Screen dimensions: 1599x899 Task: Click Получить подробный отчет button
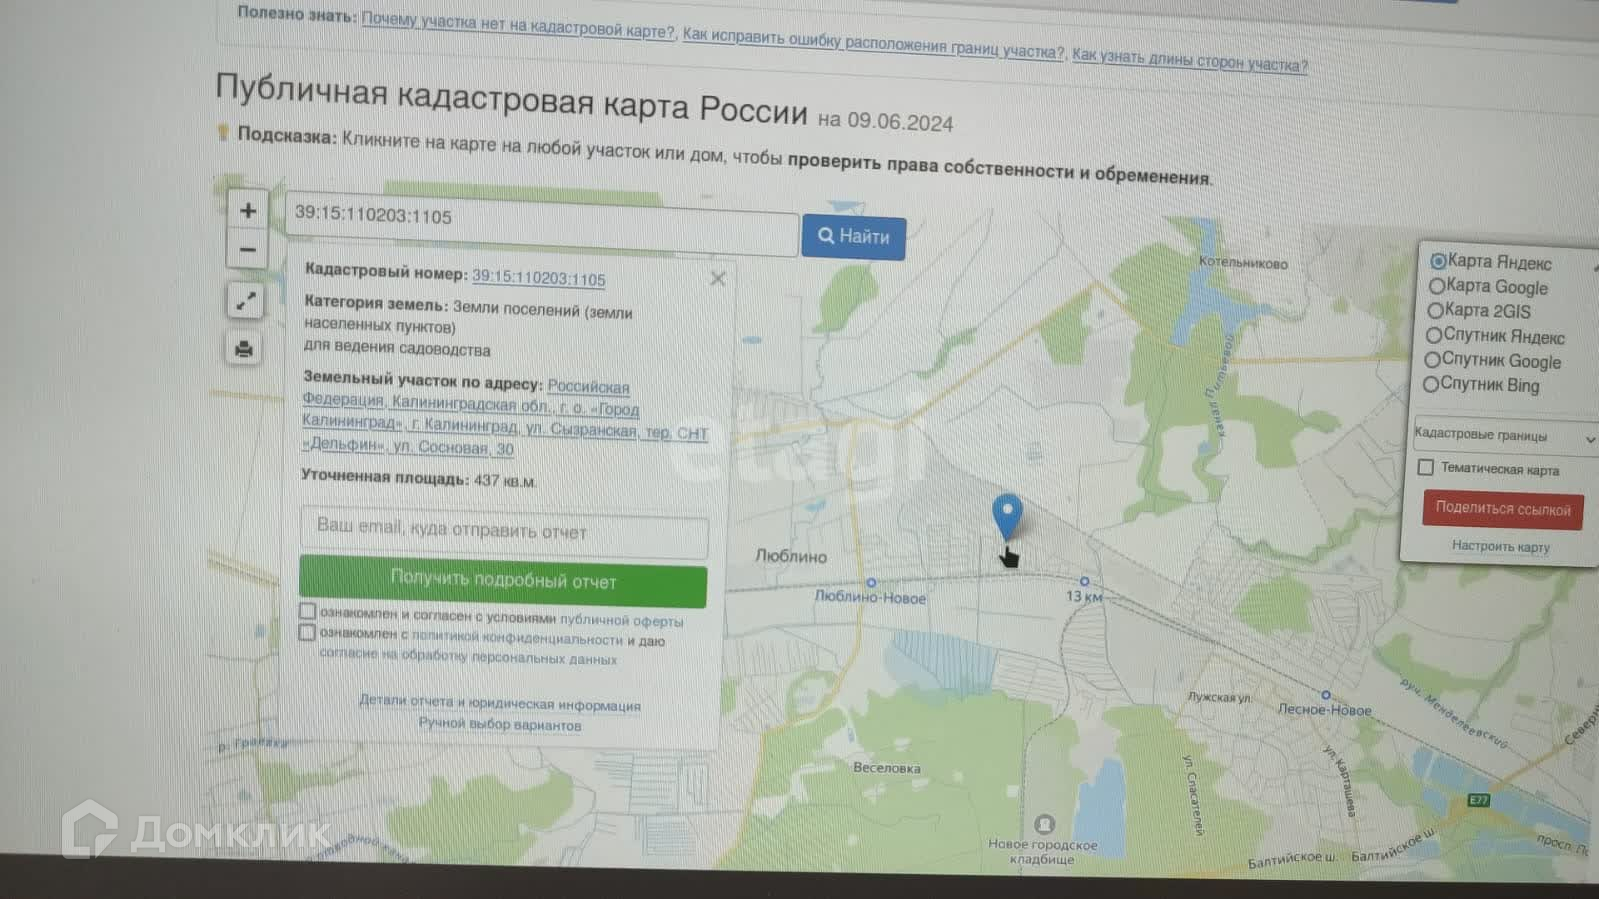point(503,580)
